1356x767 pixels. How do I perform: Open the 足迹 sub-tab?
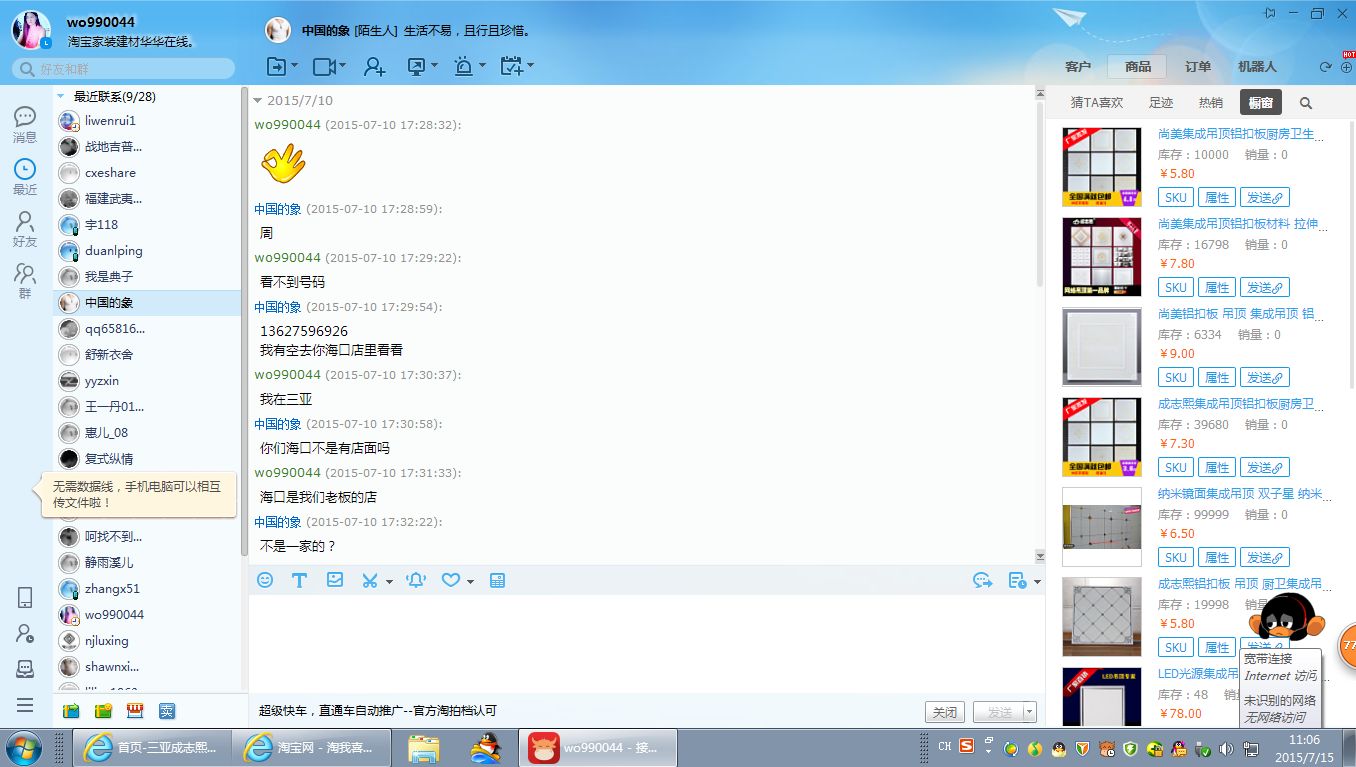coord(1161,103)
